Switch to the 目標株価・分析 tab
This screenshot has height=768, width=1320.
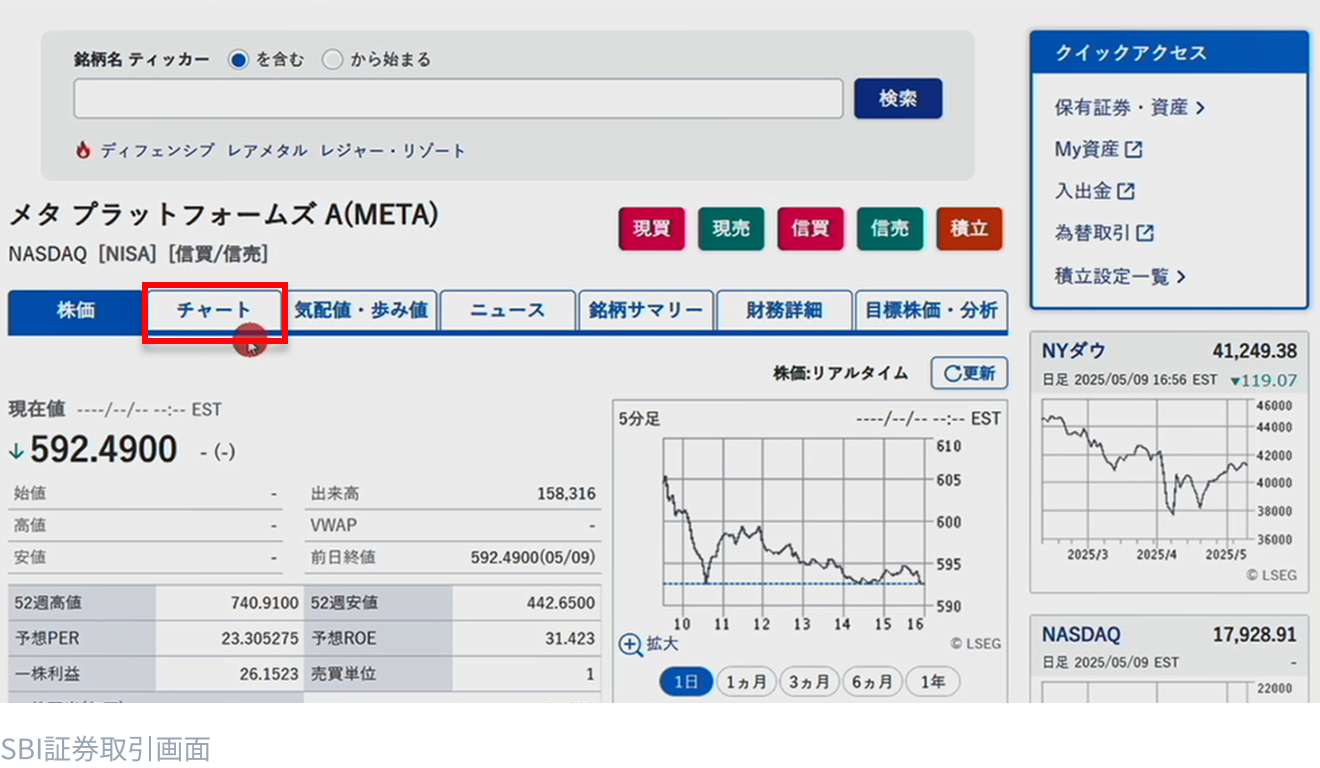click(931, 310)
